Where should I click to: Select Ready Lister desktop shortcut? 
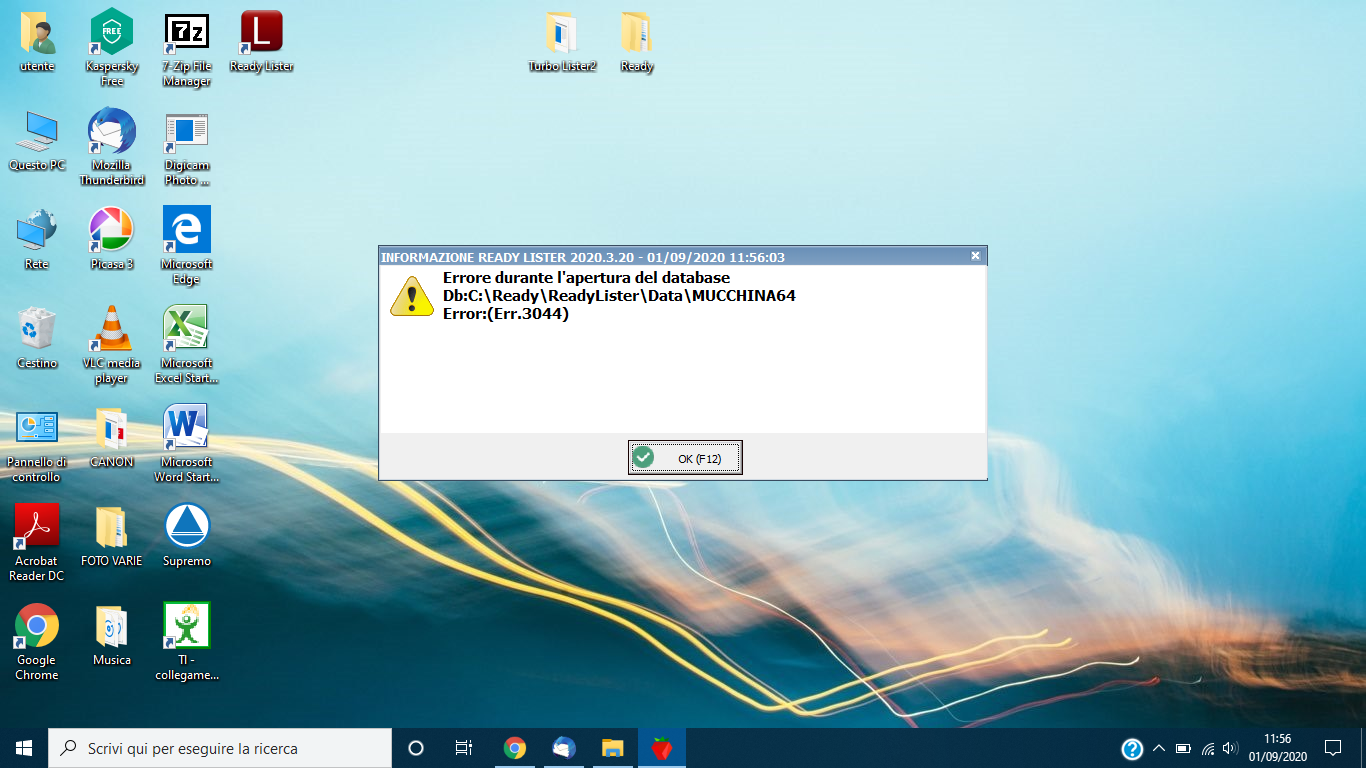(262, 42)
